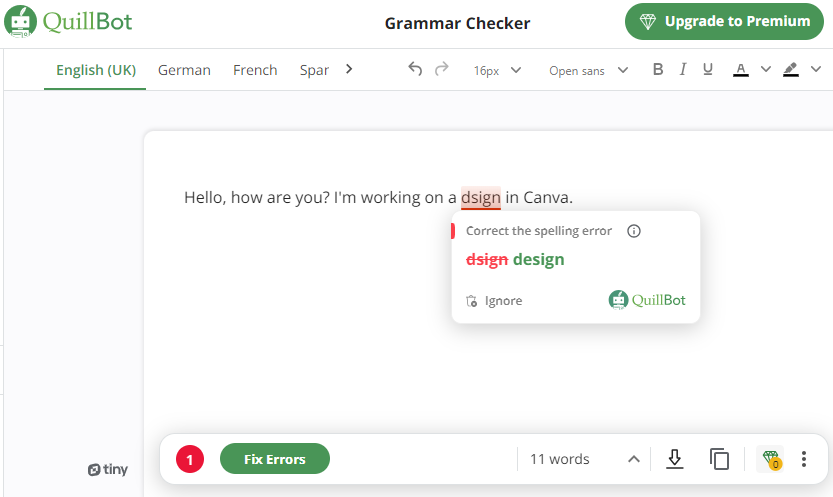The image size is (833, 497).
Task: Apply the text color
Action: click(741, 70)
